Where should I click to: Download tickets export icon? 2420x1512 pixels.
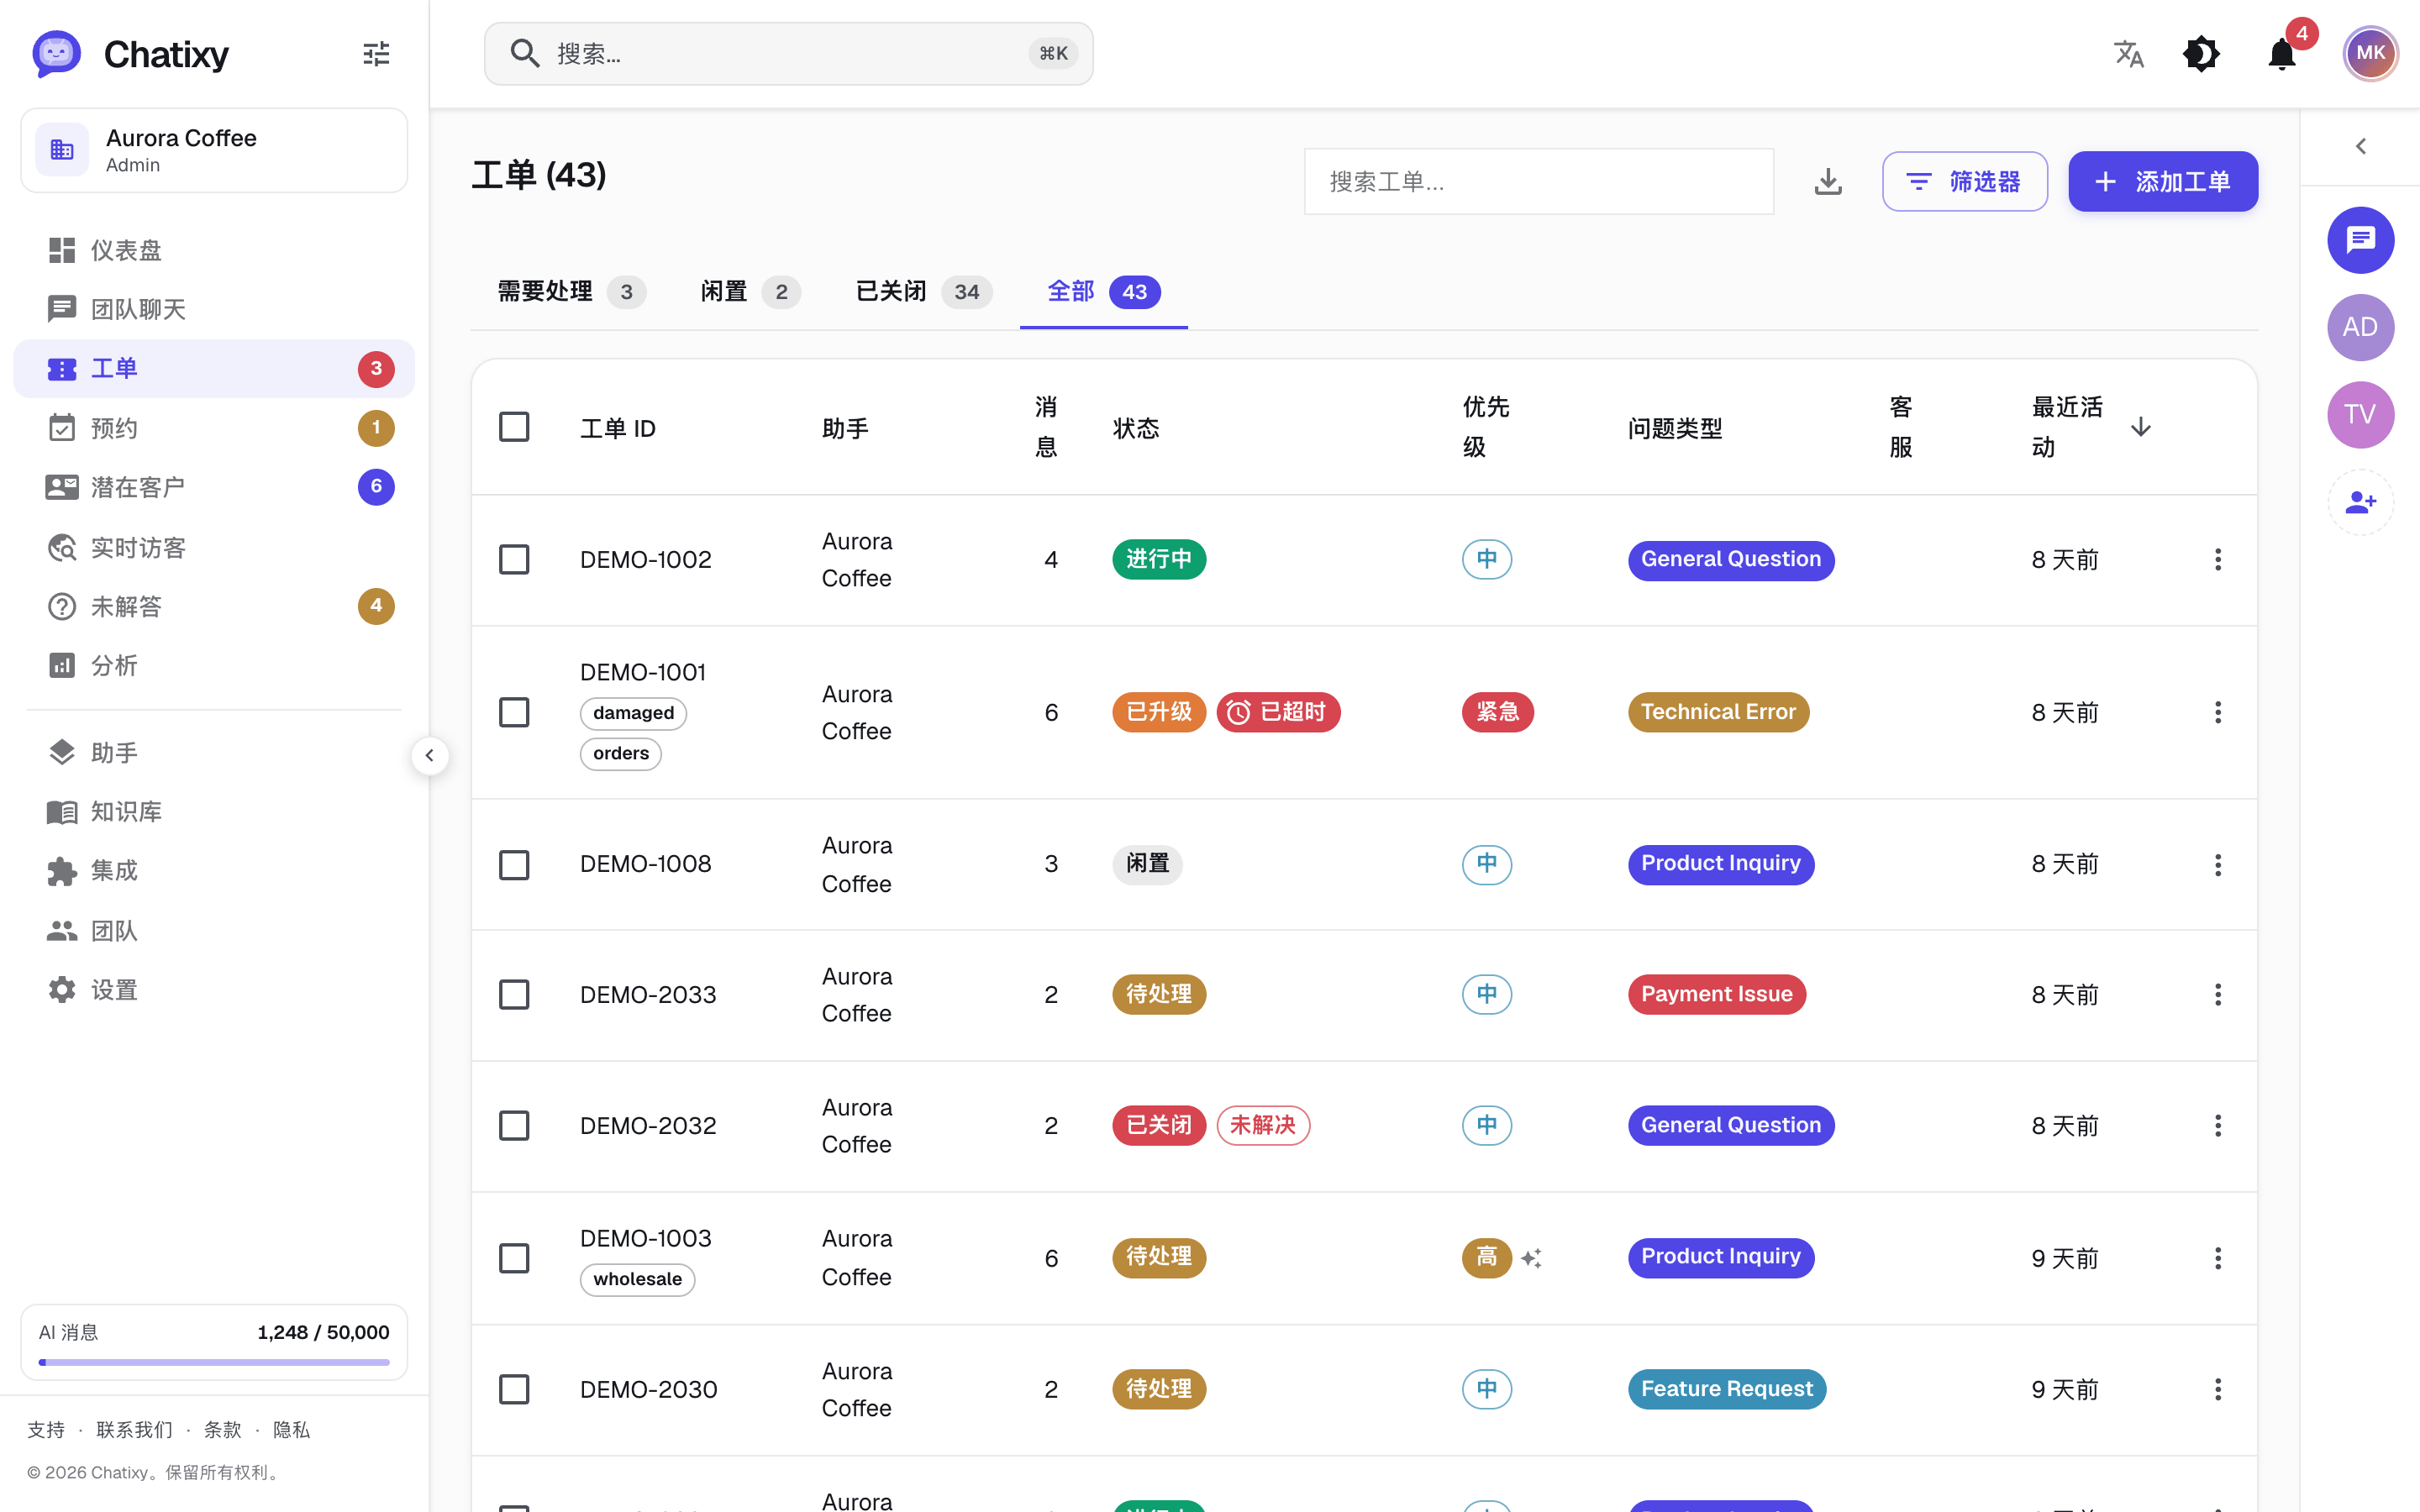click(1828, 181)
